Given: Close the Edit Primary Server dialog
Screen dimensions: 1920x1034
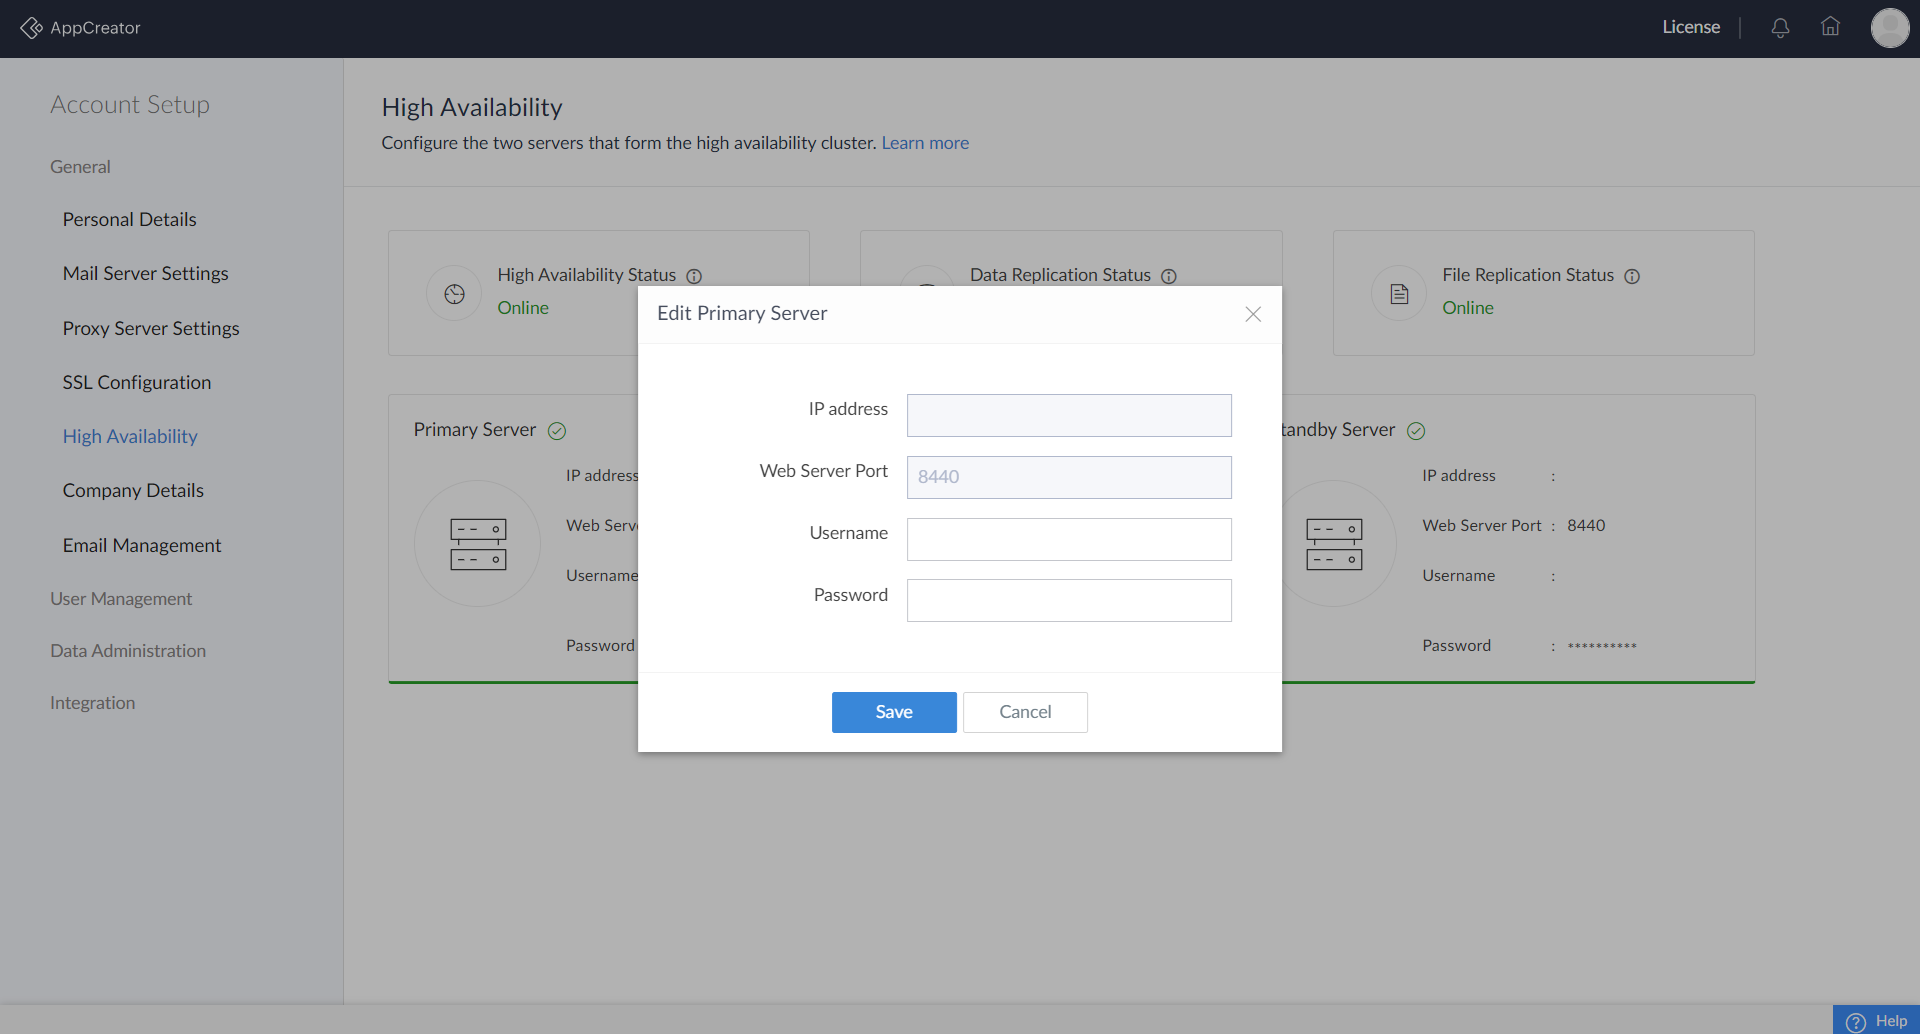Looking at the screenshot, I should click(x=1253, y=314).
